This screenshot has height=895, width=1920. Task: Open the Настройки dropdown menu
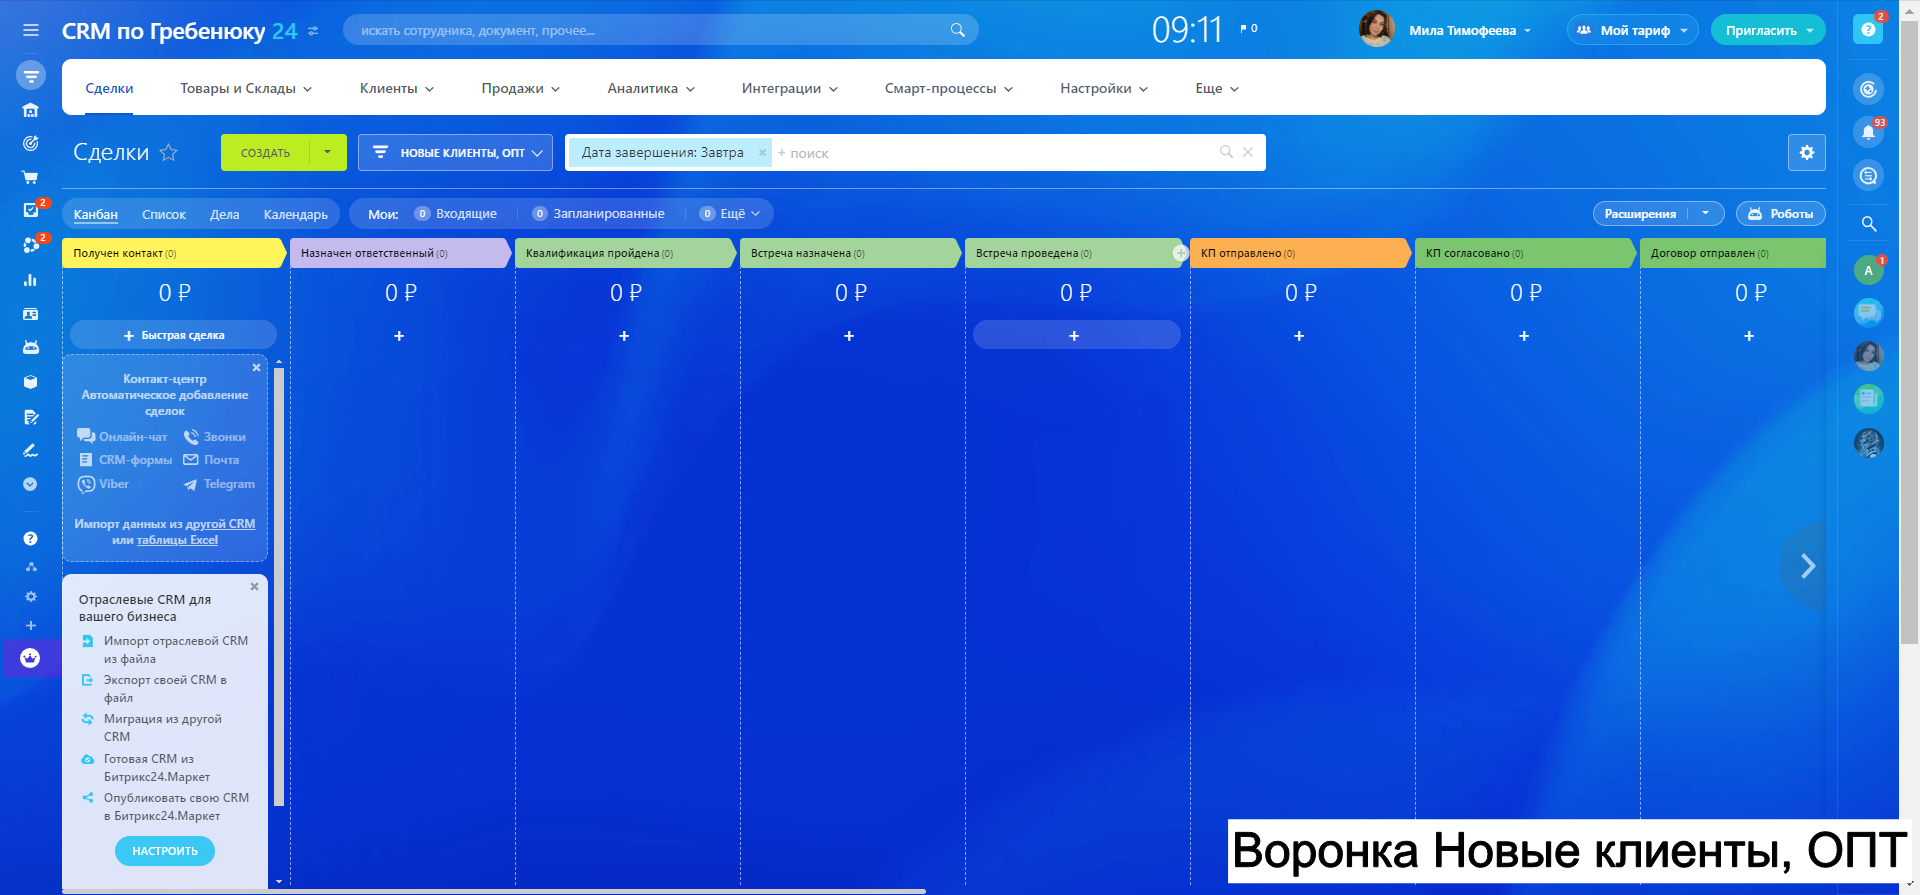pos(1104,88)
